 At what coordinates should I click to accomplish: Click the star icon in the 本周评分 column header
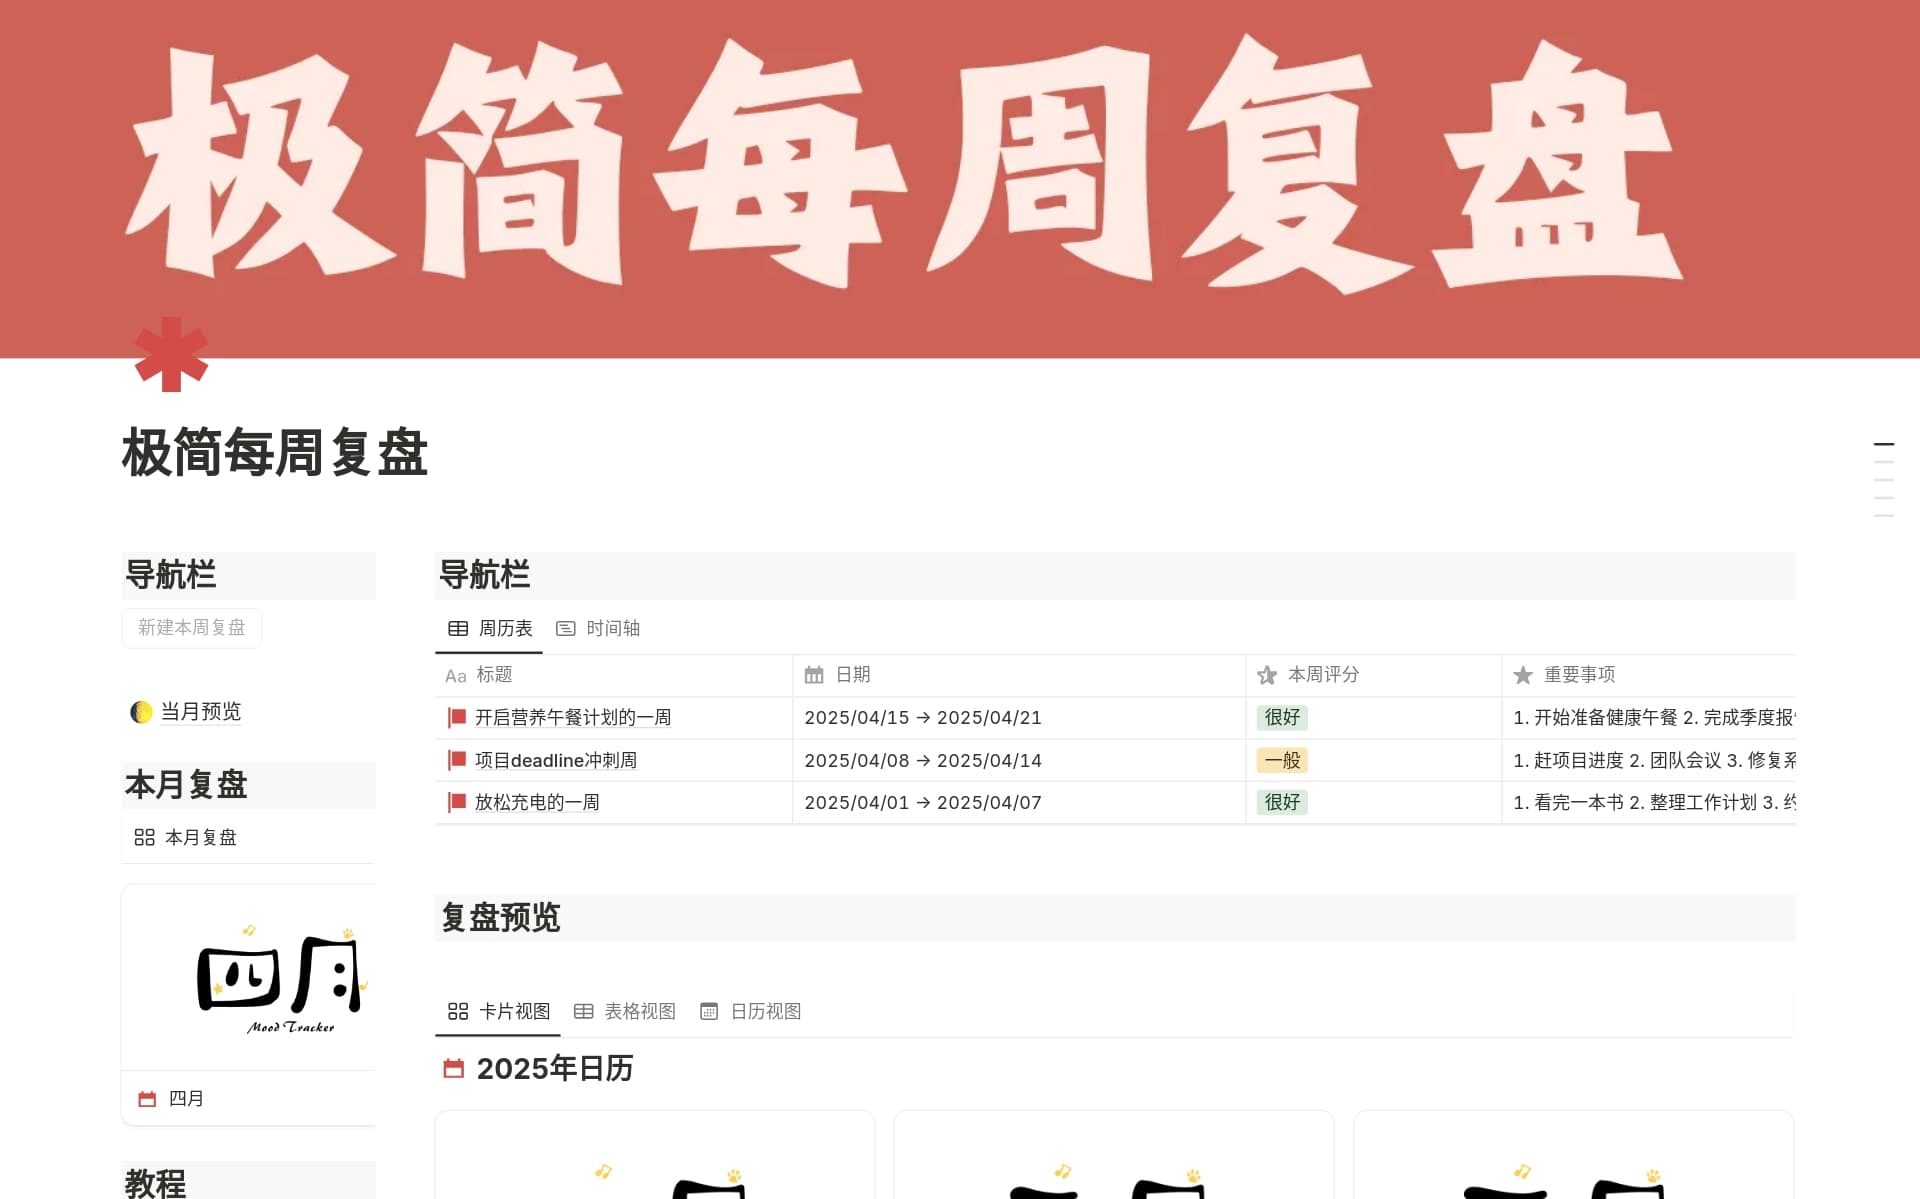click(1266, 675)
